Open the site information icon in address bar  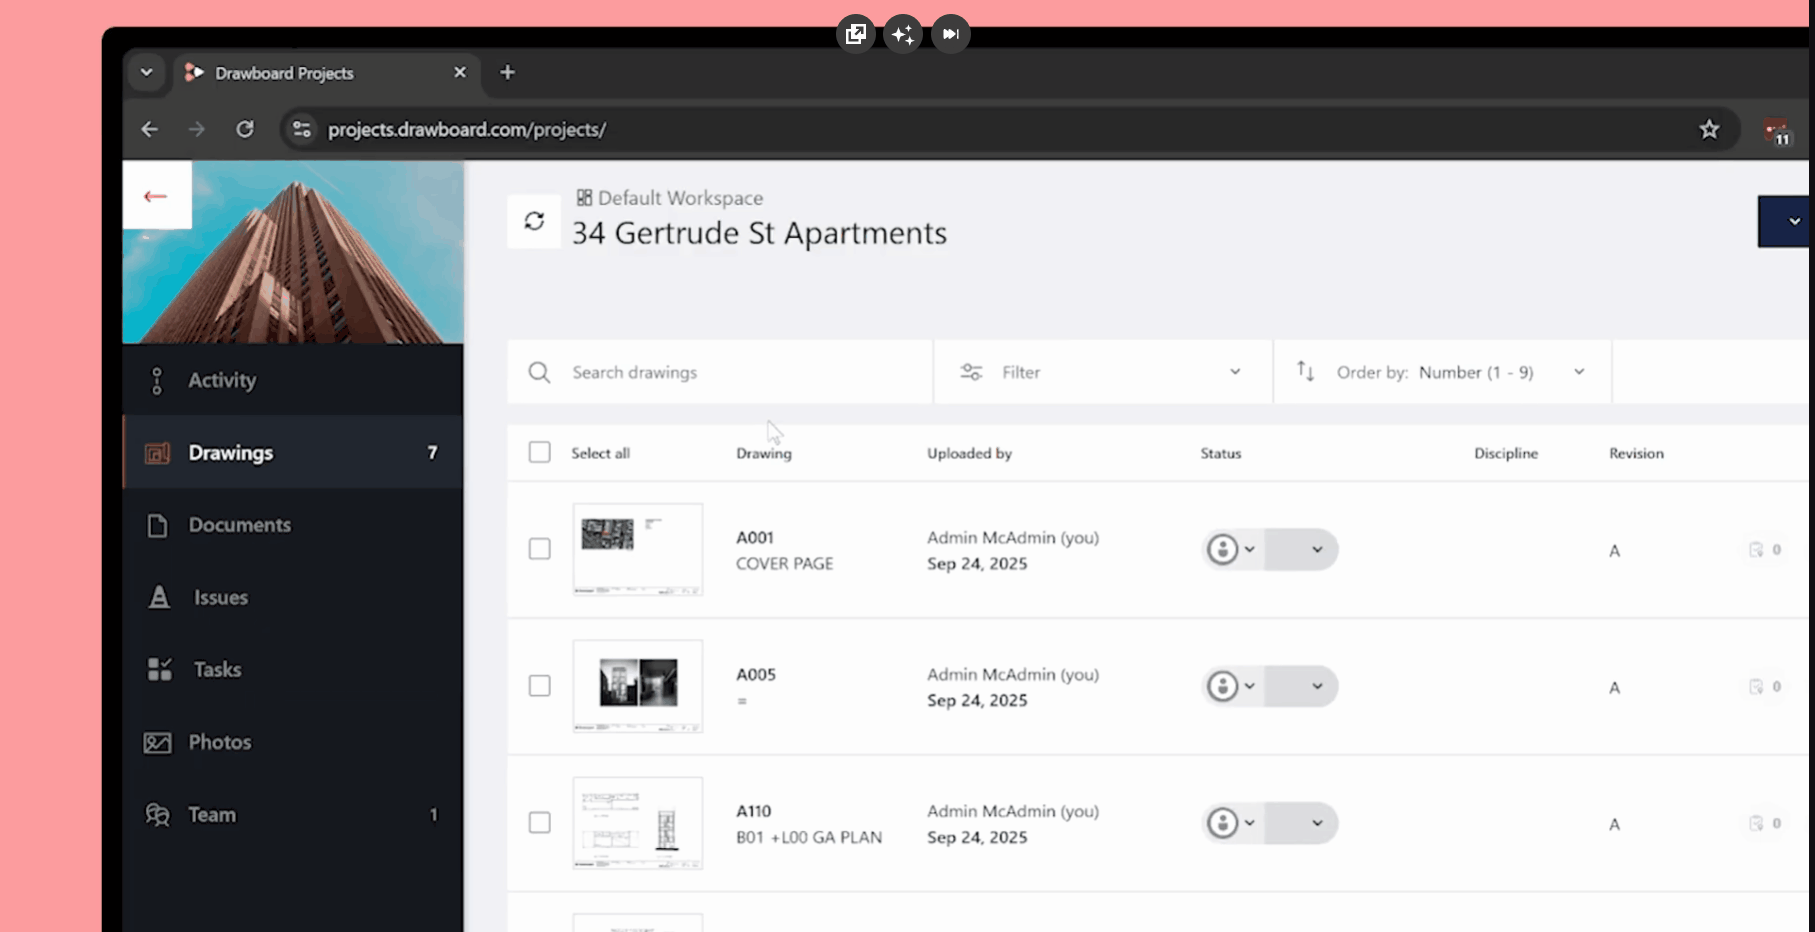(x=302, y=129)
